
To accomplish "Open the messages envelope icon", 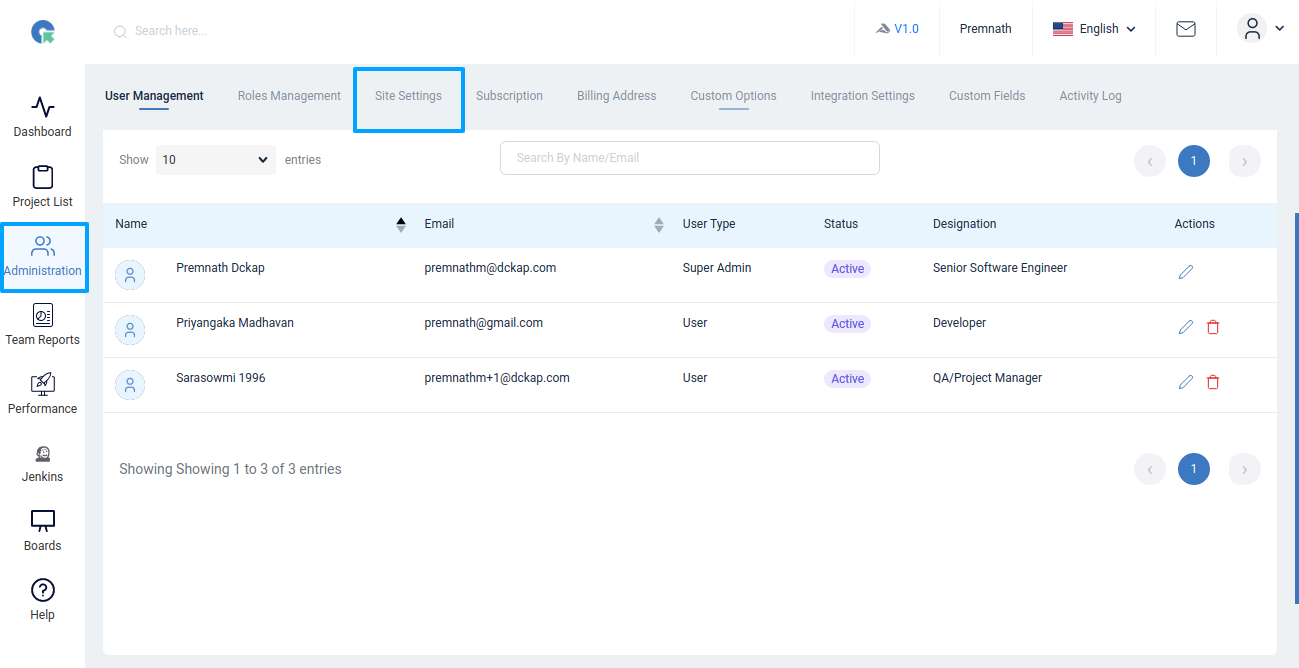I will pyautogui.click(x=1185, y=29).
